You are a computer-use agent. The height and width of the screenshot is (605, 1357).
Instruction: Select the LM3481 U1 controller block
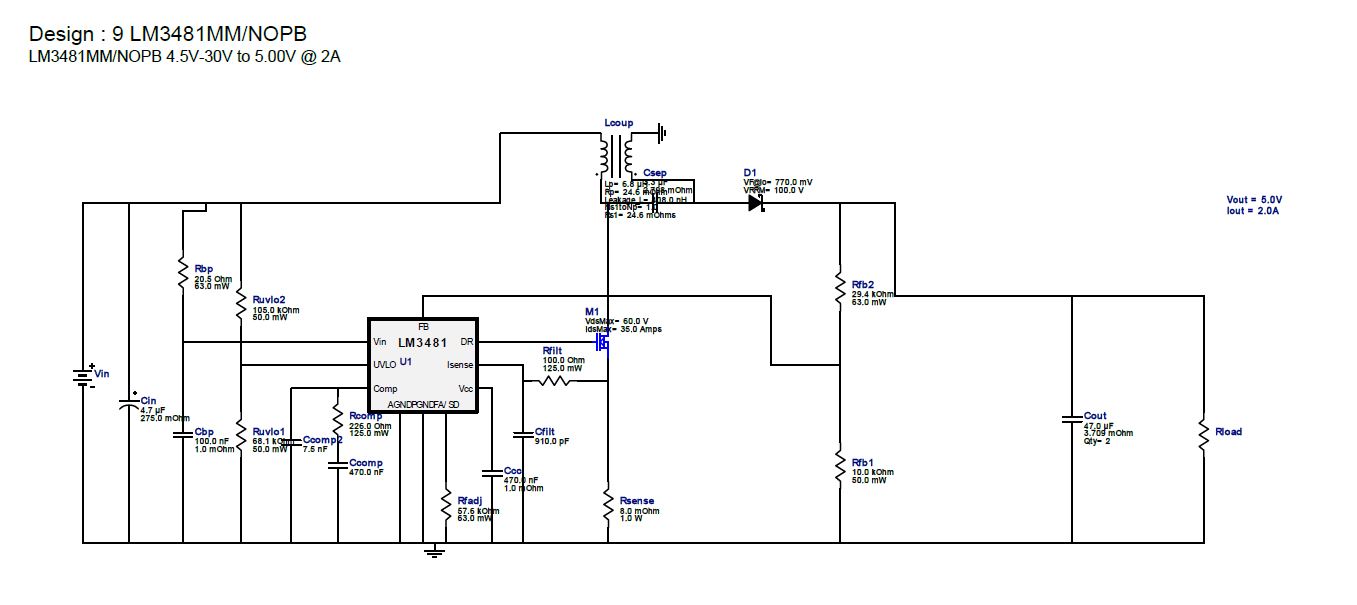pos(422,366)
